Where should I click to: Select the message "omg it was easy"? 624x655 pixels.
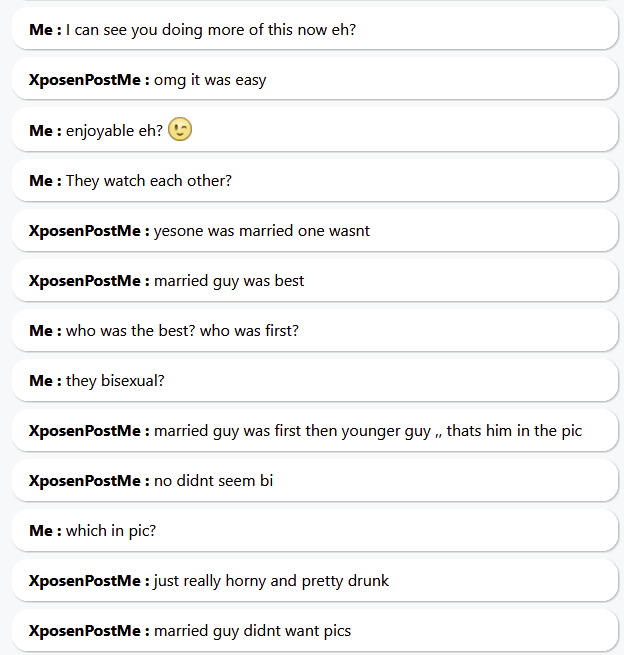coord(210,80)
